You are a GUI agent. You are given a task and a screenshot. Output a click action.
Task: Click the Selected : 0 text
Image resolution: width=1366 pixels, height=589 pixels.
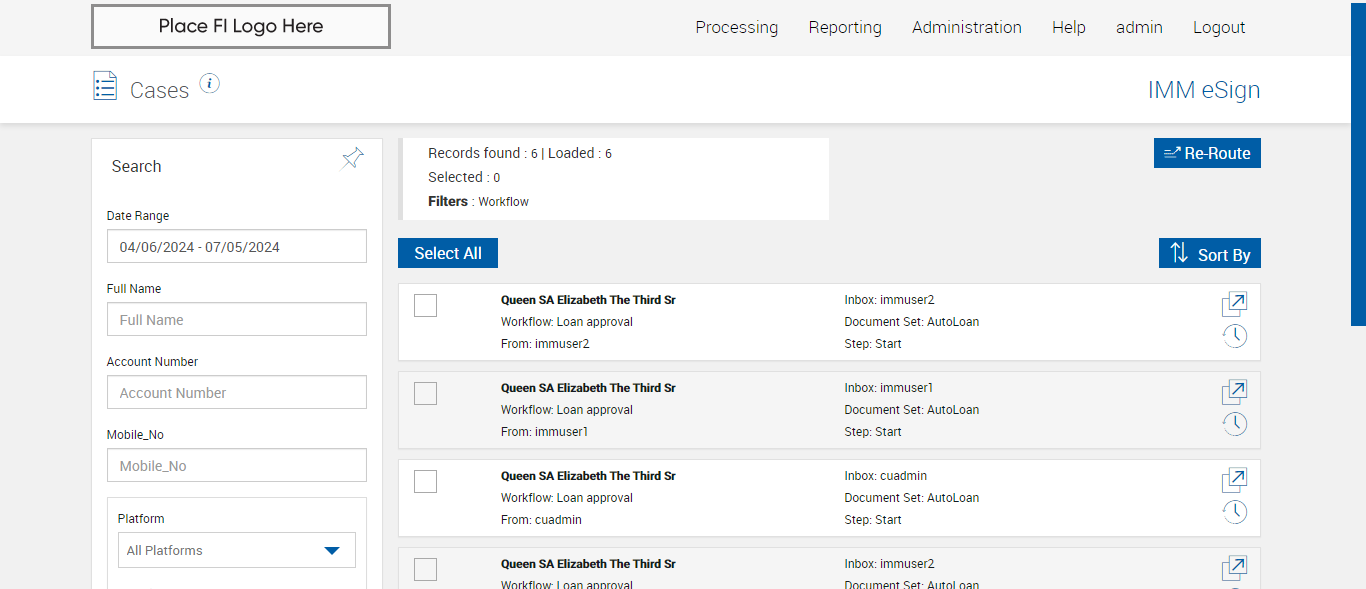[464, 177]
